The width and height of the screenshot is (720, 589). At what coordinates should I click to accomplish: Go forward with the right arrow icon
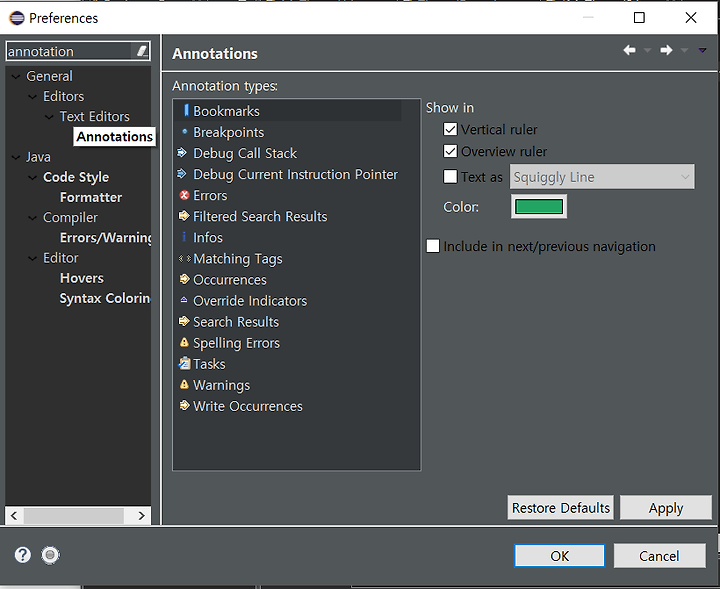click(666, 50)
